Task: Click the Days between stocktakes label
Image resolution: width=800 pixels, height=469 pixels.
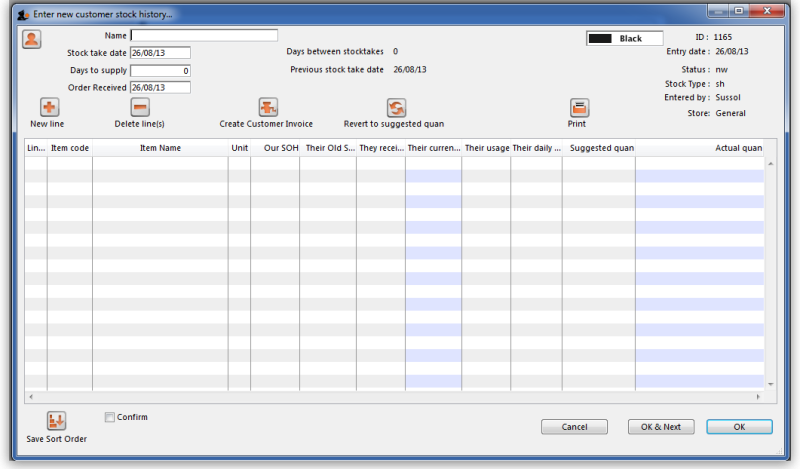Action: point(335,52)
